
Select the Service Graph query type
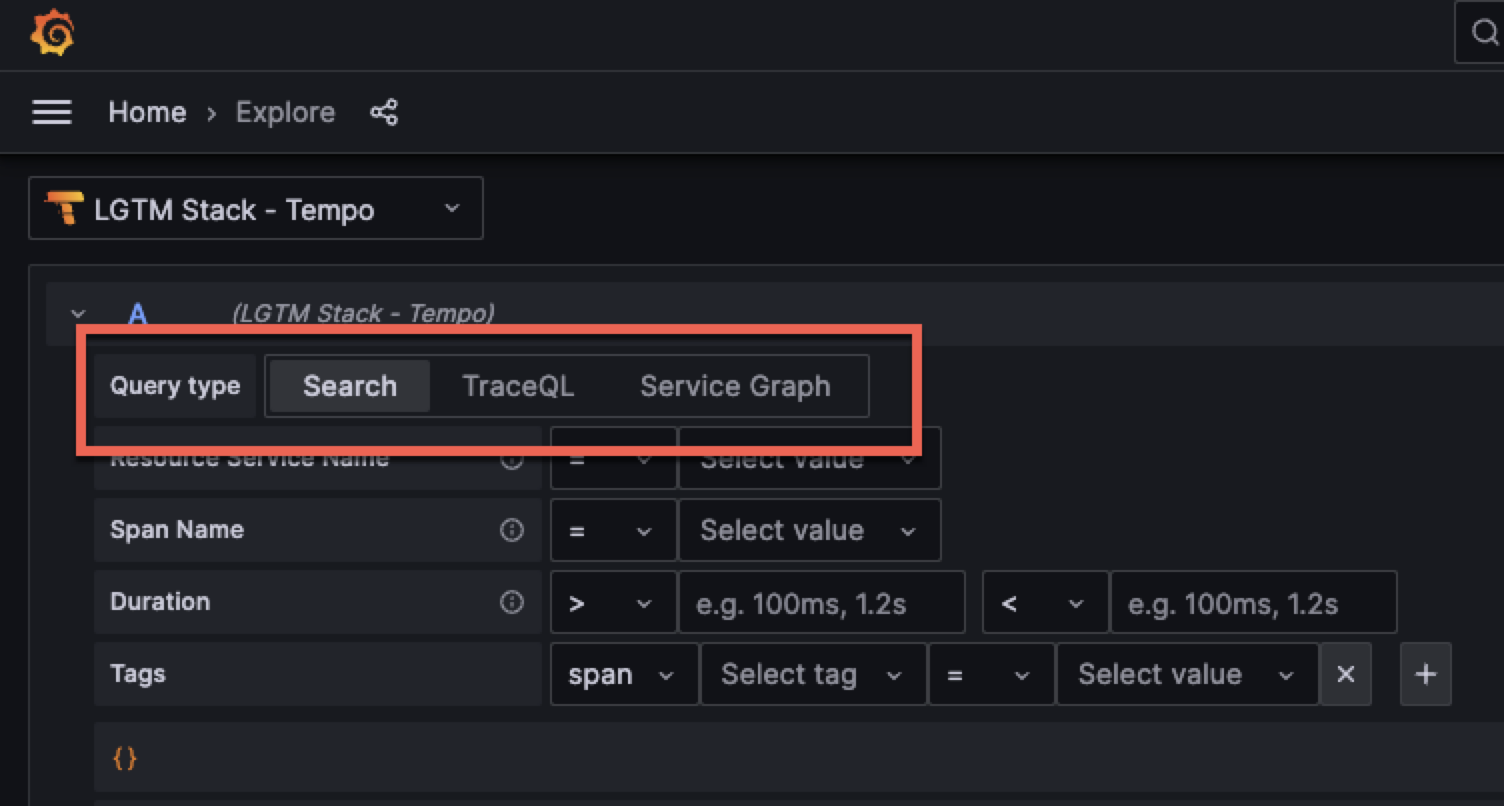(735, 386)
